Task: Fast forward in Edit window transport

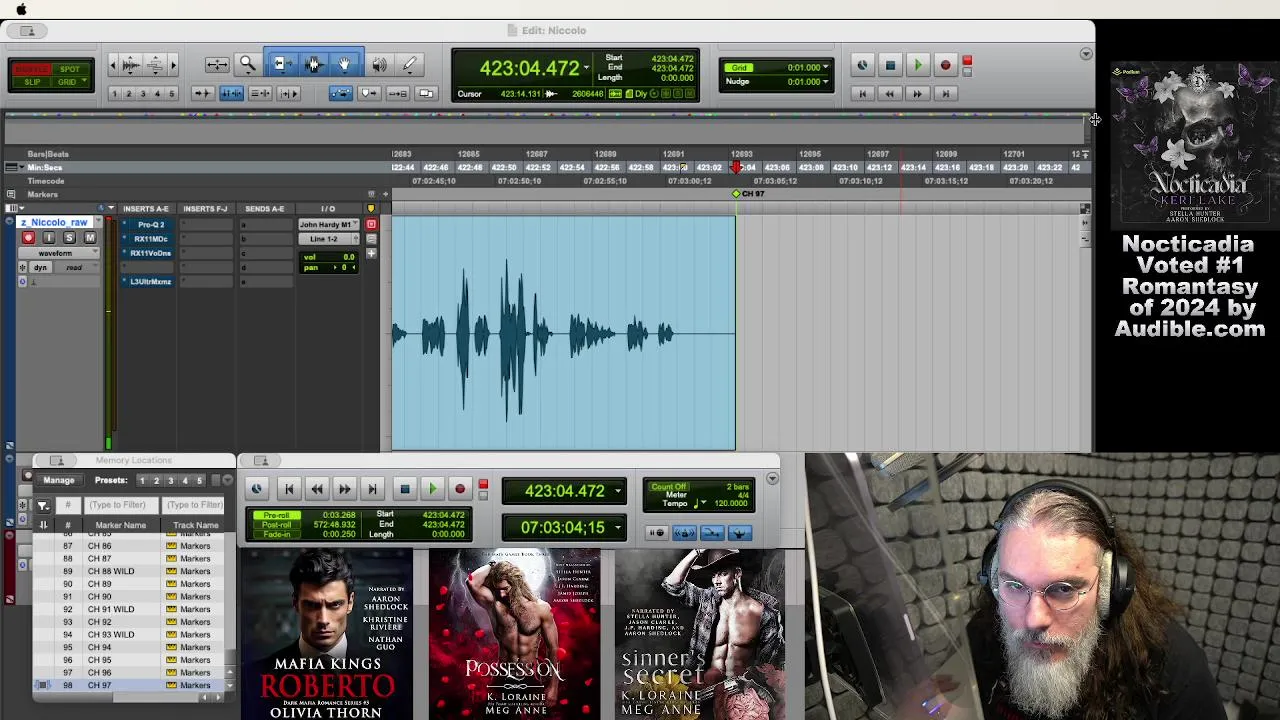Action: pos(917,94)
